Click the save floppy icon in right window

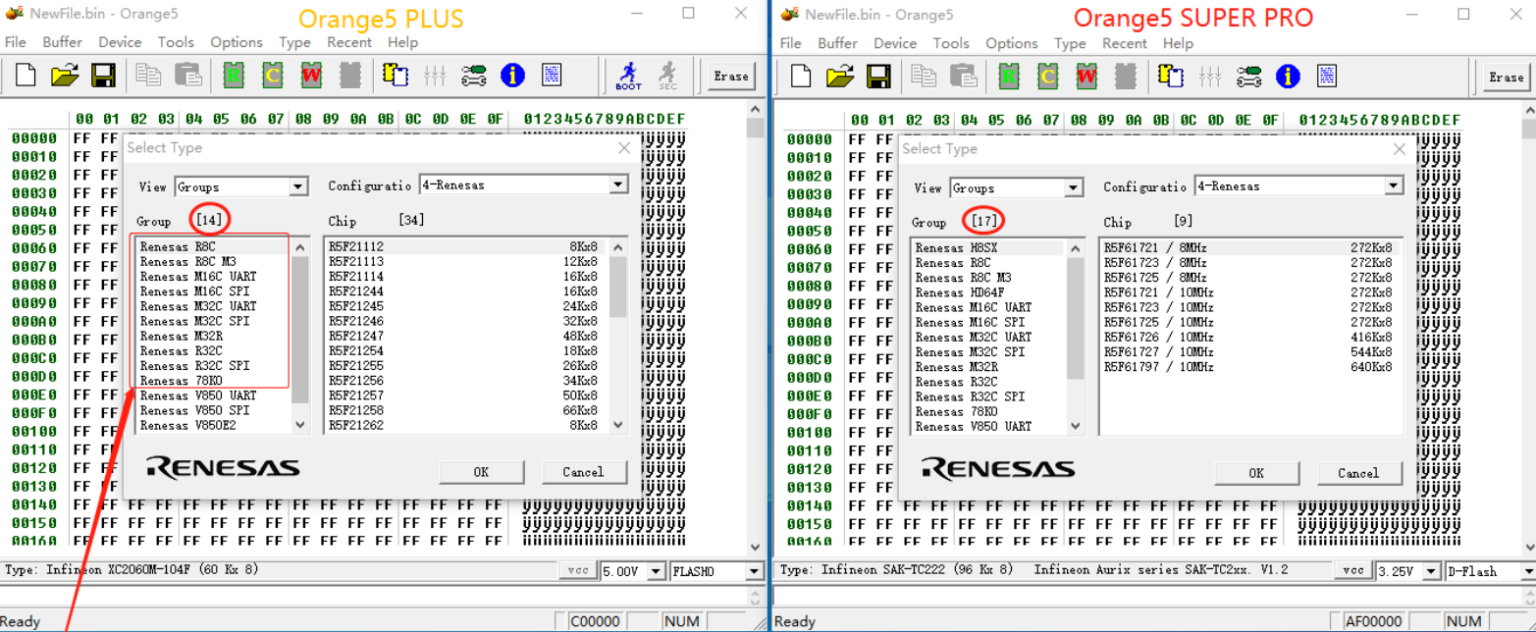[878, 76]
